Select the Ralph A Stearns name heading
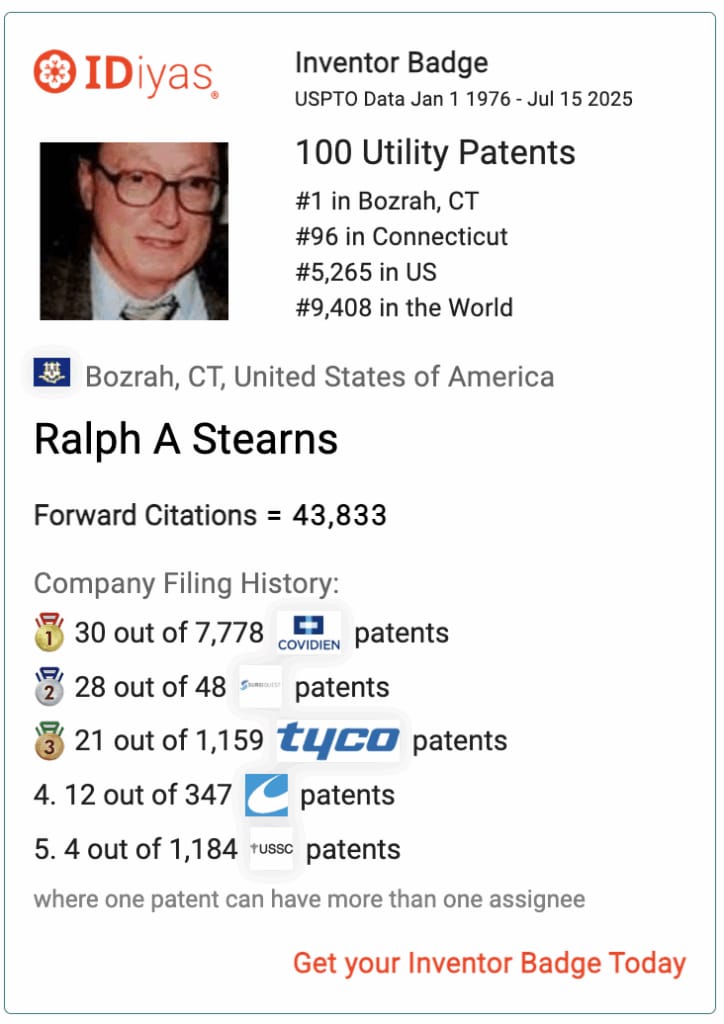This screenshot has width=724, height=1024. [x=186, y=439]
